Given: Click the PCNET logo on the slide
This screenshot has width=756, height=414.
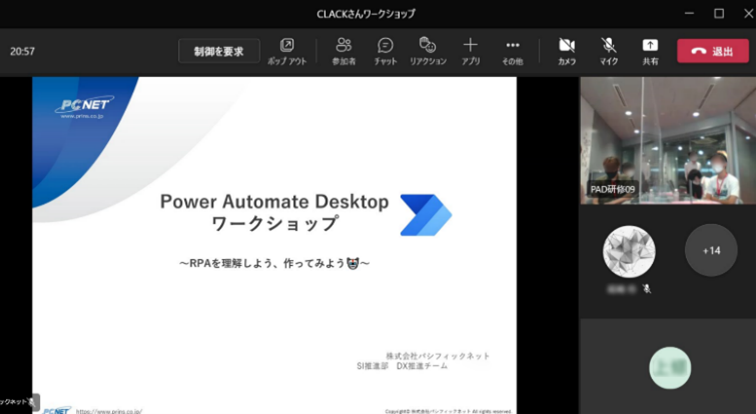Looking at the screenshot, I should pyautogui.click(x=84, y=107).
